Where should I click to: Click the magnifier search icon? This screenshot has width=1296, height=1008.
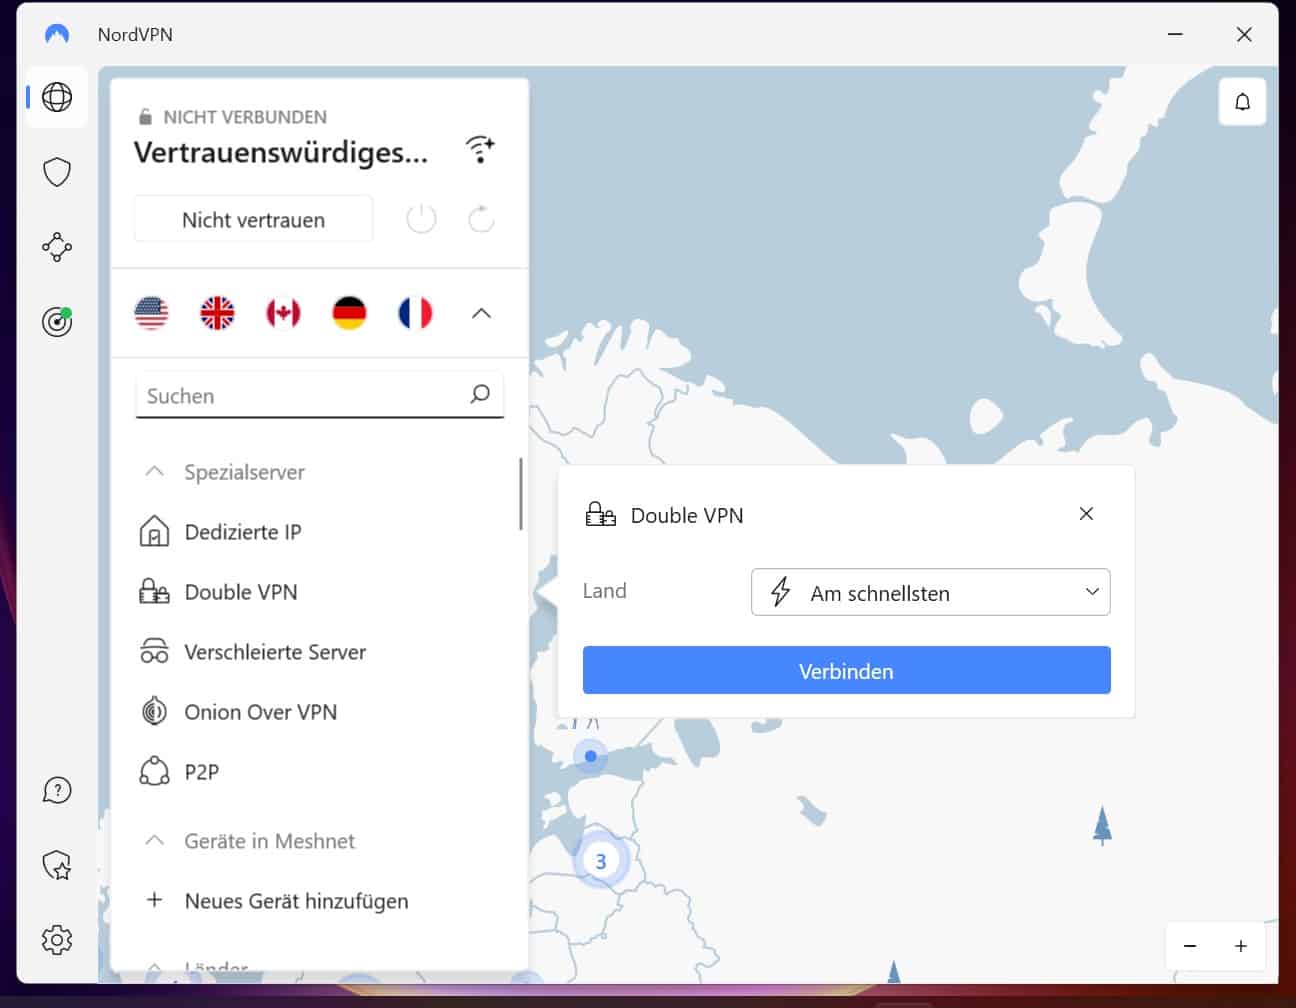(480, 394)
